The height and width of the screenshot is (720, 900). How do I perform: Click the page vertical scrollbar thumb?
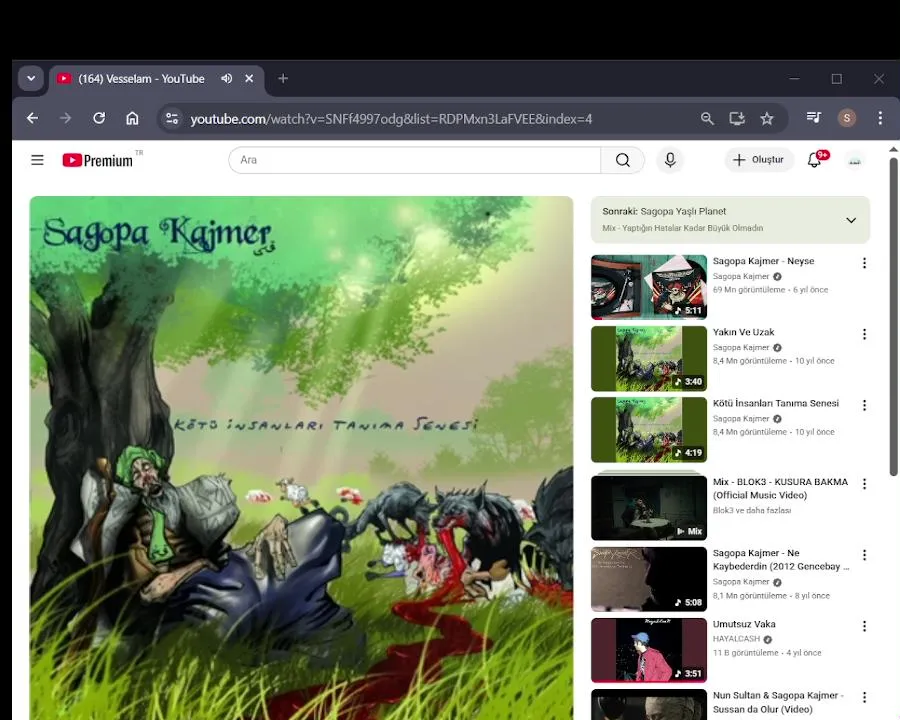pyautogui.click(x=893, y=317)
